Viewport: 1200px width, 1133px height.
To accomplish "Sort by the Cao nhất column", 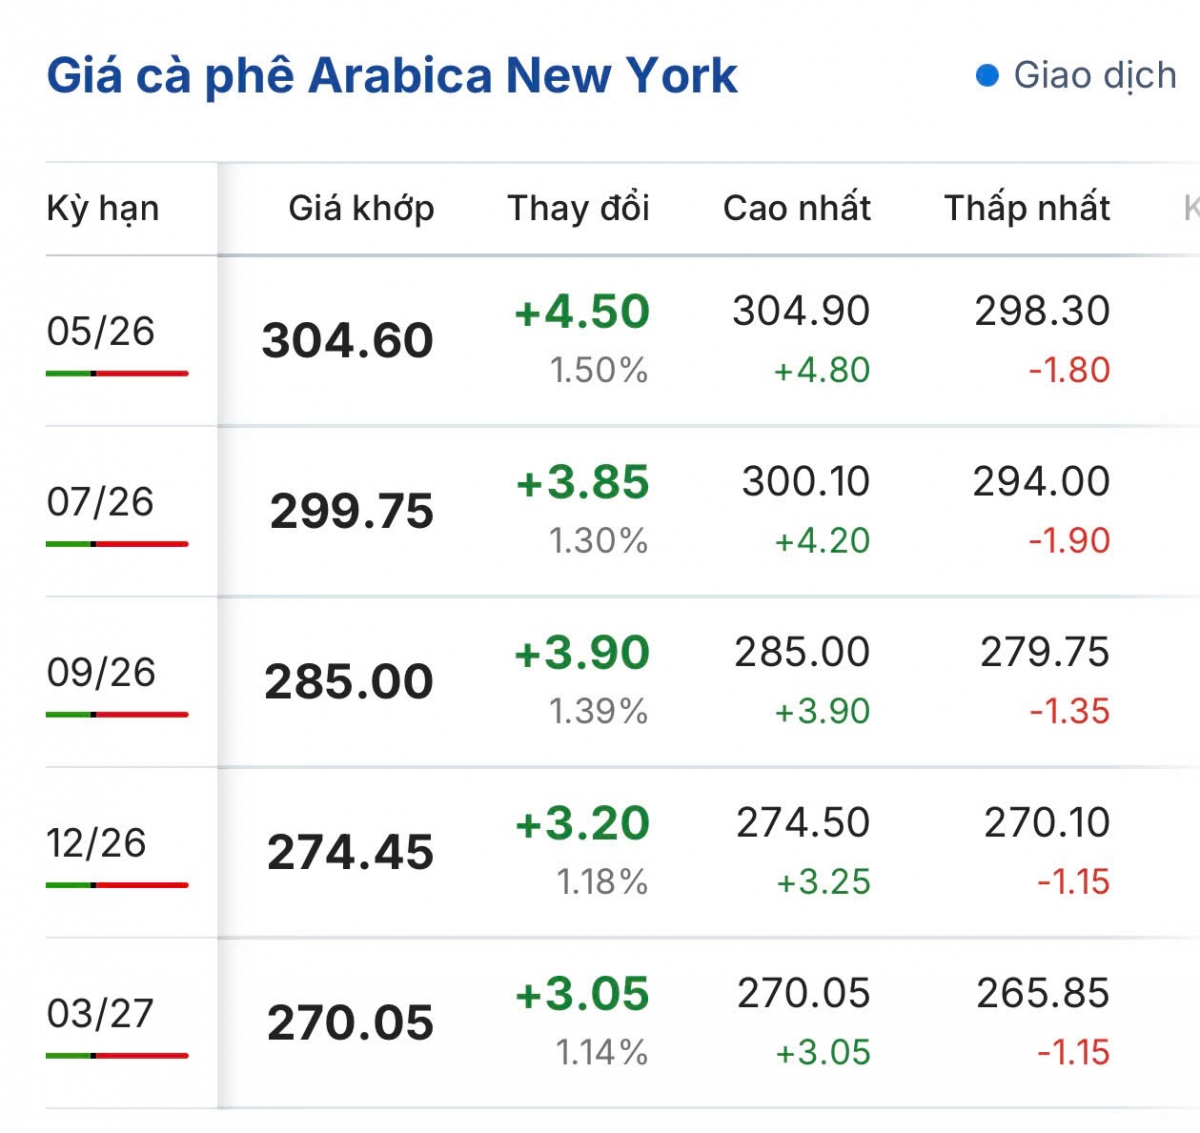I will (x=796, y=207).
